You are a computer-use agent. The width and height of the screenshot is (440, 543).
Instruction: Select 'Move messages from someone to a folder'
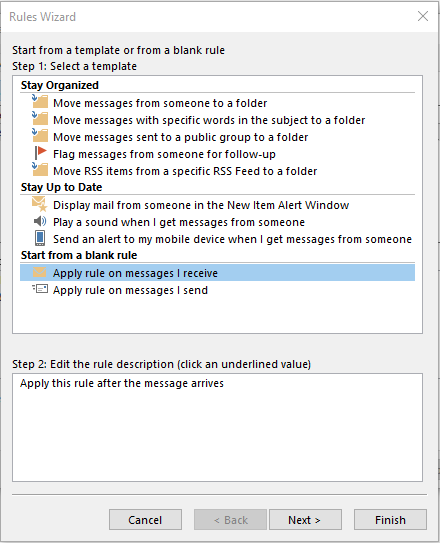160,103
